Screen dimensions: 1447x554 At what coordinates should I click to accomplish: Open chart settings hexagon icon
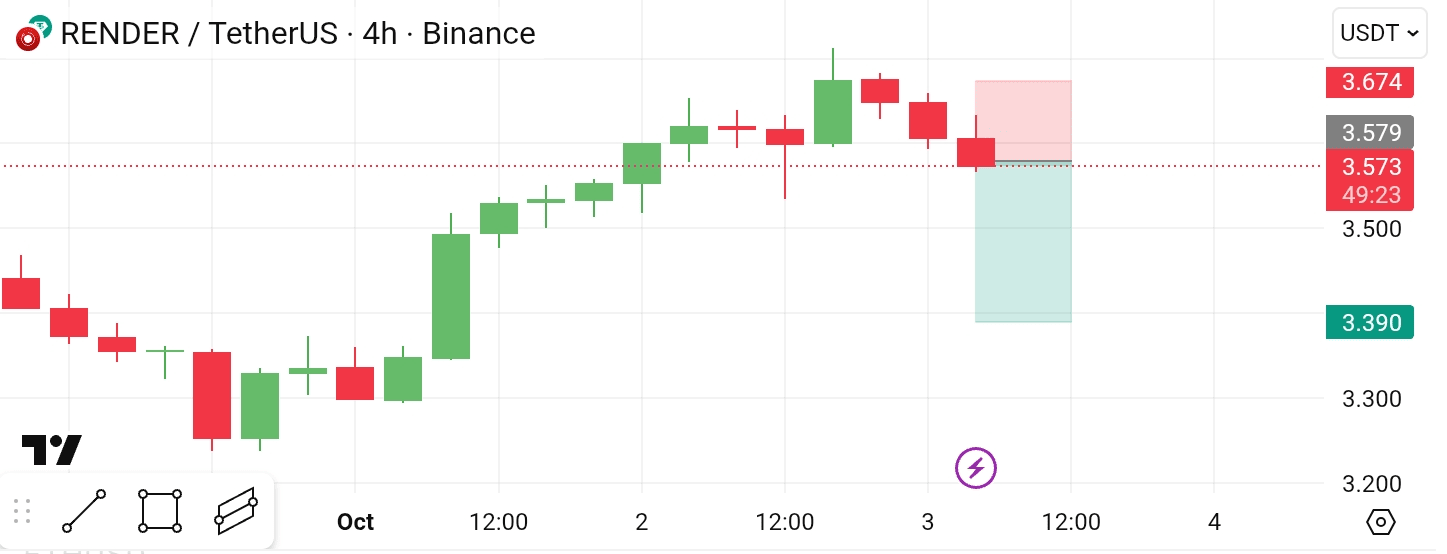point(1381,522)
